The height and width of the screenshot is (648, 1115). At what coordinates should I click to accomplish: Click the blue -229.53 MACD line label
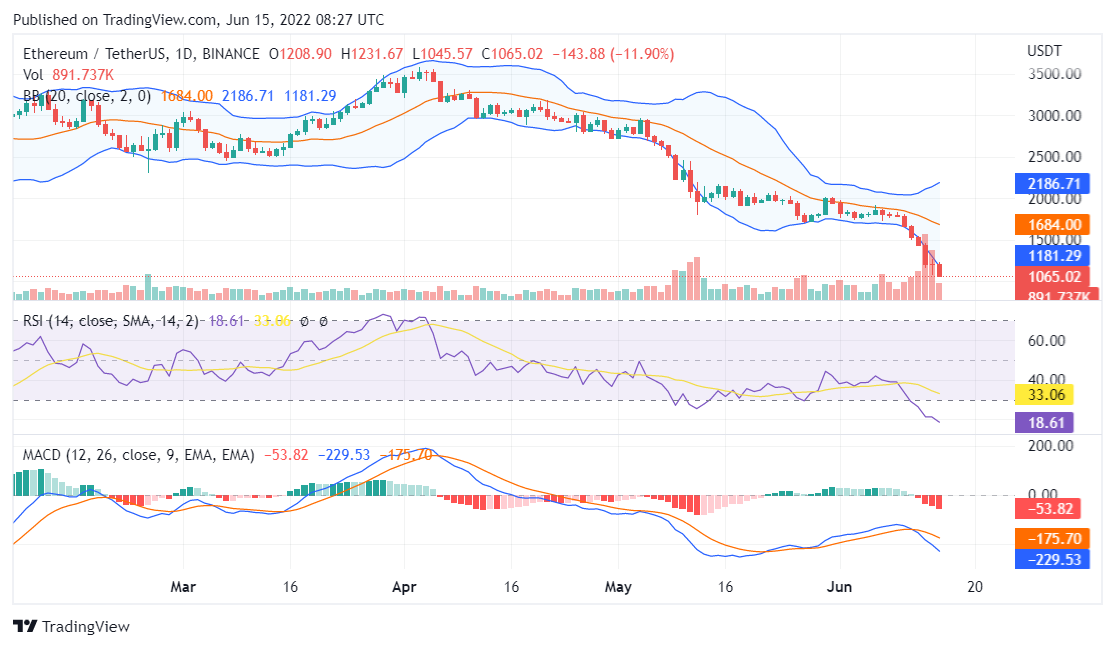point(1044,560)
